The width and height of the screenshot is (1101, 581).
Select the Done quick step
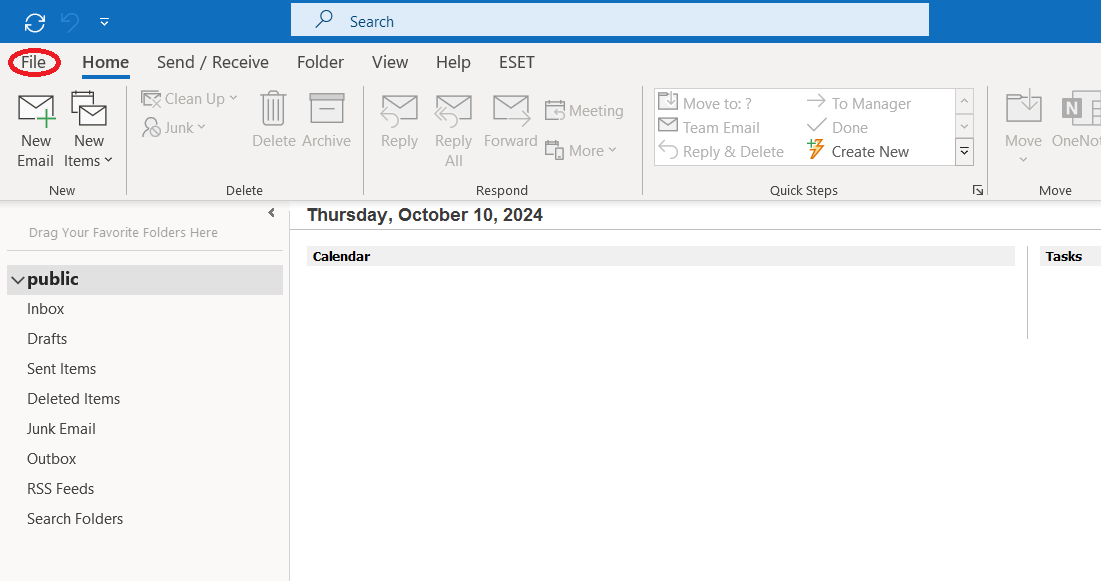(x=838, y=127)
